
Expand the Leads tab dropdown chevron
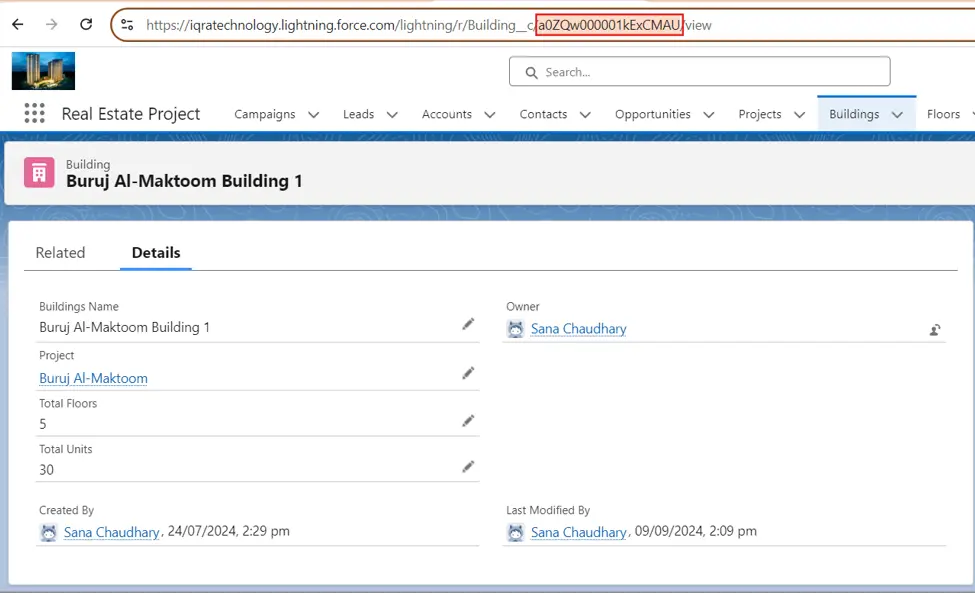pos(392,114)
